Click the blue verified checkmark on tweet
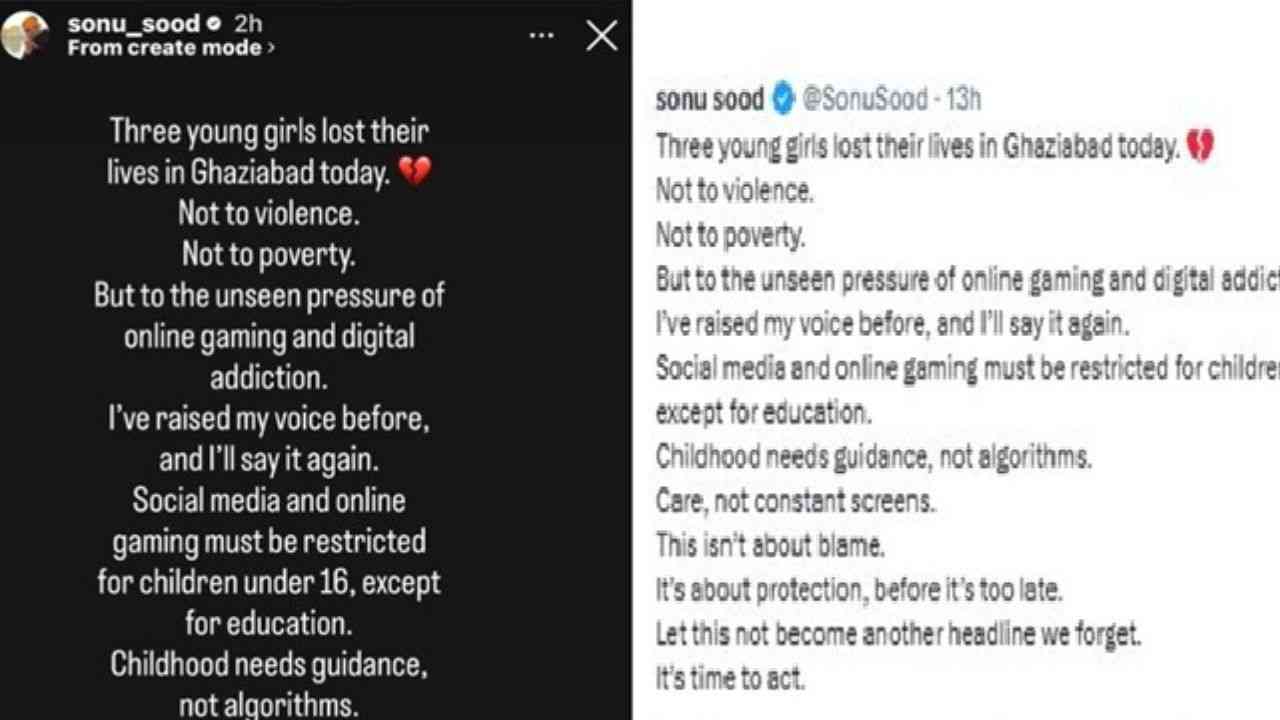 [x=783, y=98]
